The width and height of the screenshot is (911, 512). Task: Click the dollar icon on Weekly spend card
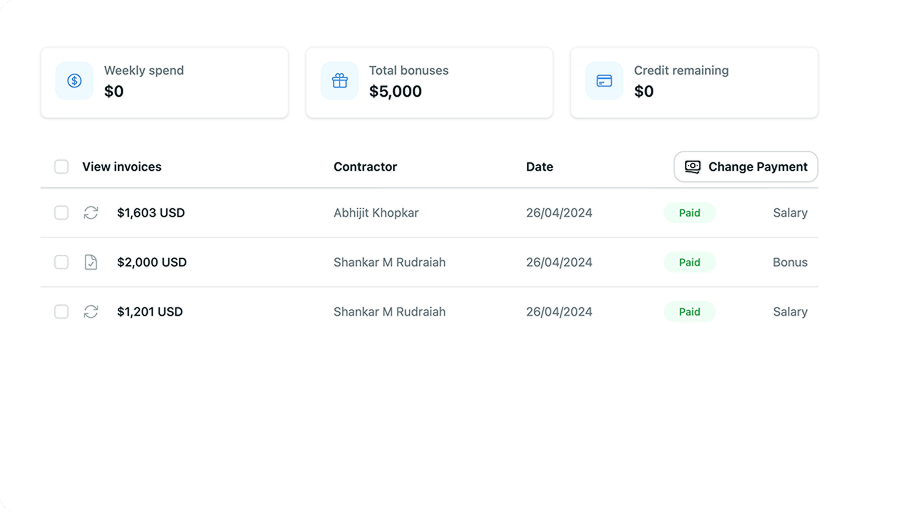74,81
